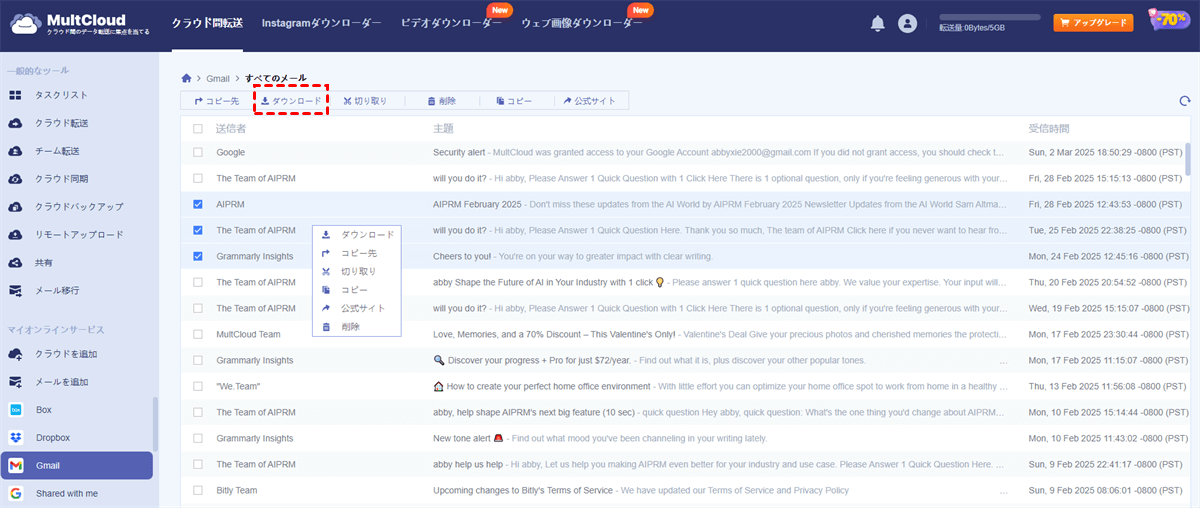Open the notification bell
Viewport: 1200px width, 508px height.
click(x=878, y=23)
